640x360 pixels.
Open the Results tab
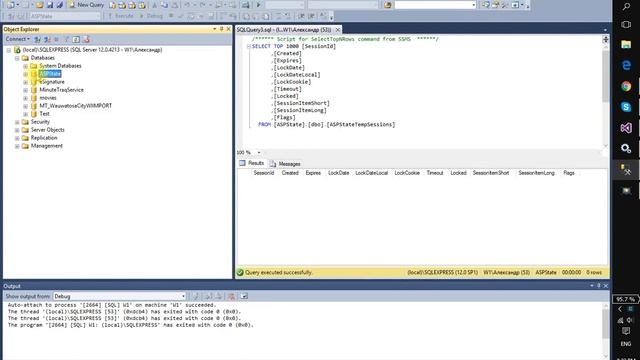(x=252, y=163)
